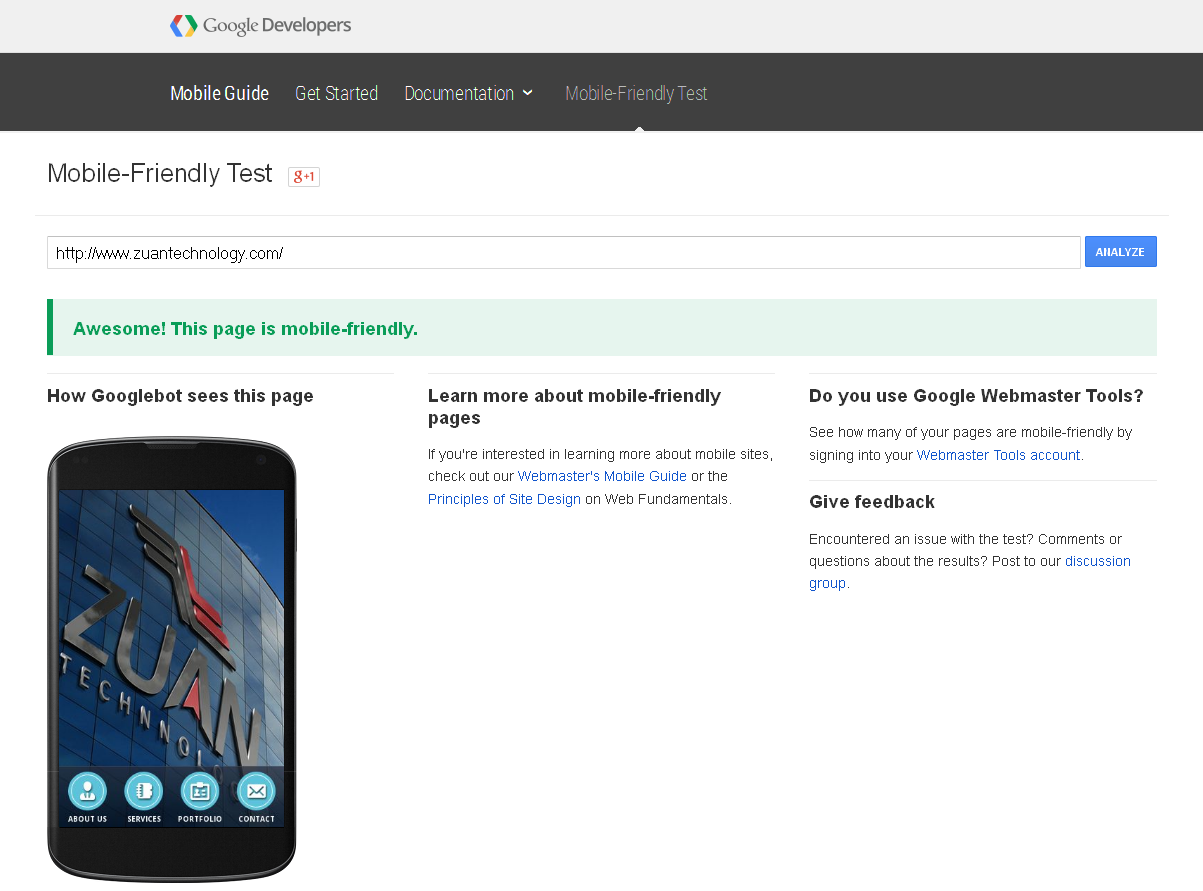Click the 'Learn more about mobile-friendly pages' heading
The image size is (1203, 891).
pyautogui.click(x=574, y=407)
